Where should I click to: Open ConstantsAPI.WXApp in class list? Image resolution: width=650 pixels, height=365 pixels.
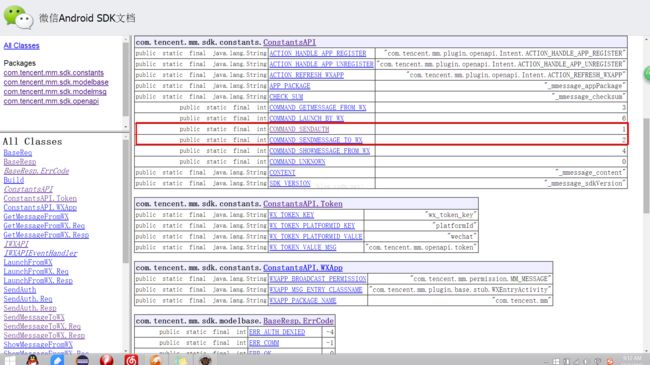click(x=40, y=207)
